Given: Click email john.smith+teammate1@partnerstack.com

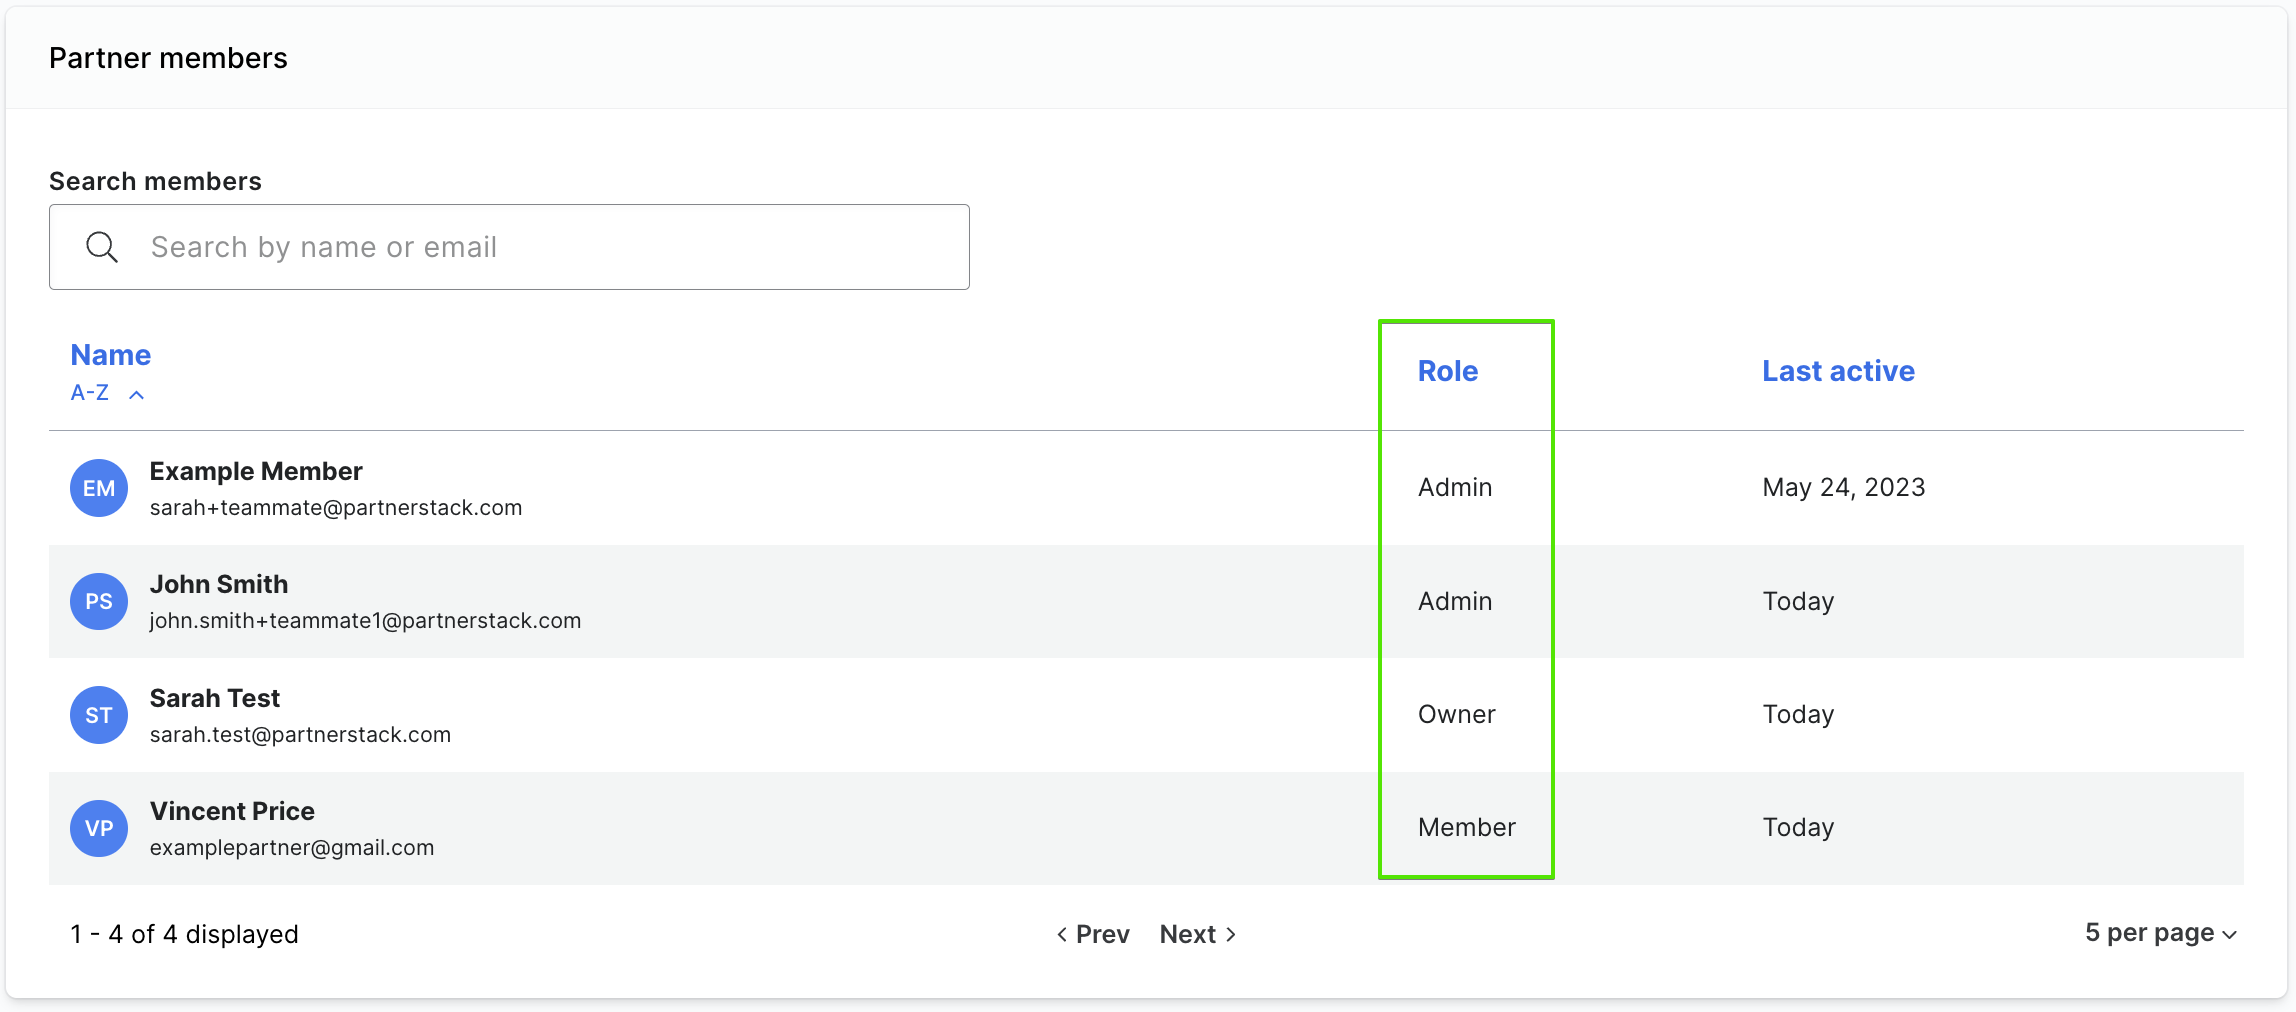Looking at the screenshot, I should pyautogui.click(x=365, y=621).
